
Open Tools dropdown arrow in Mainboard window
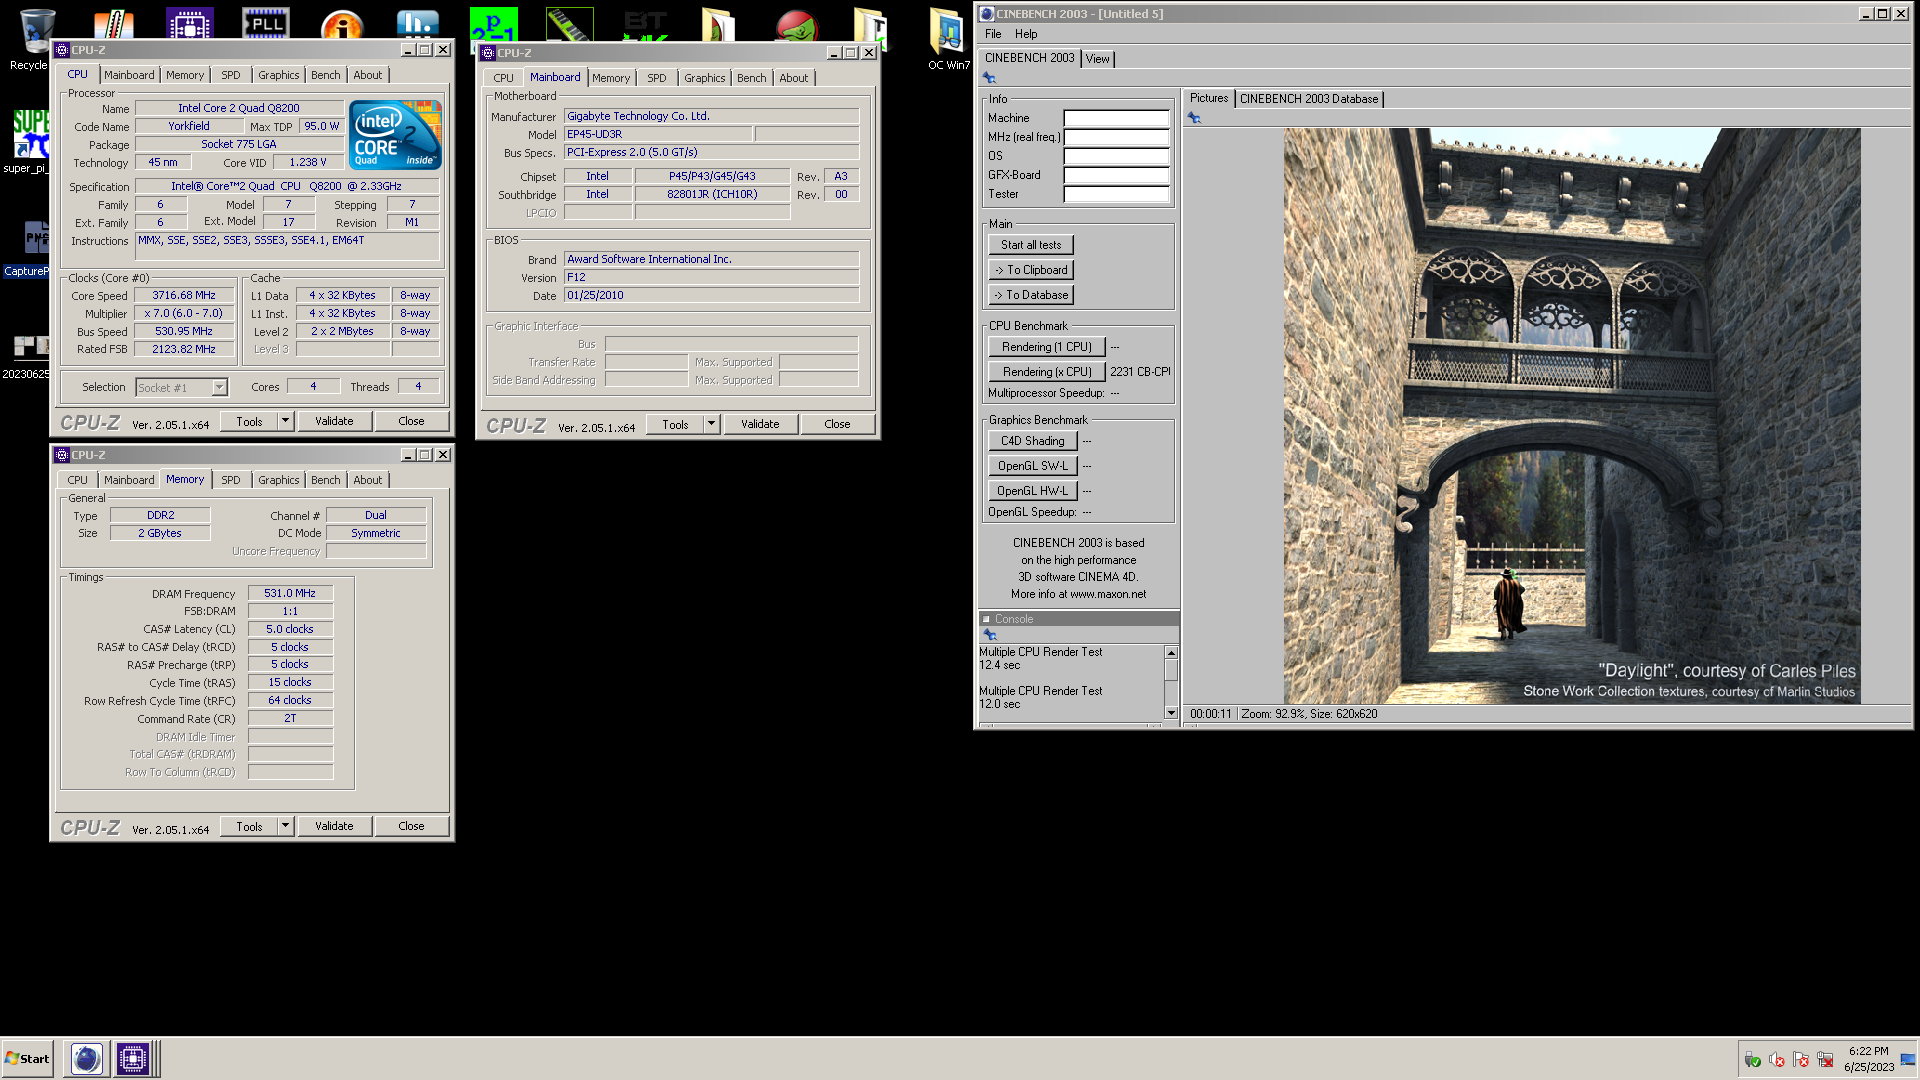point(711,424)
